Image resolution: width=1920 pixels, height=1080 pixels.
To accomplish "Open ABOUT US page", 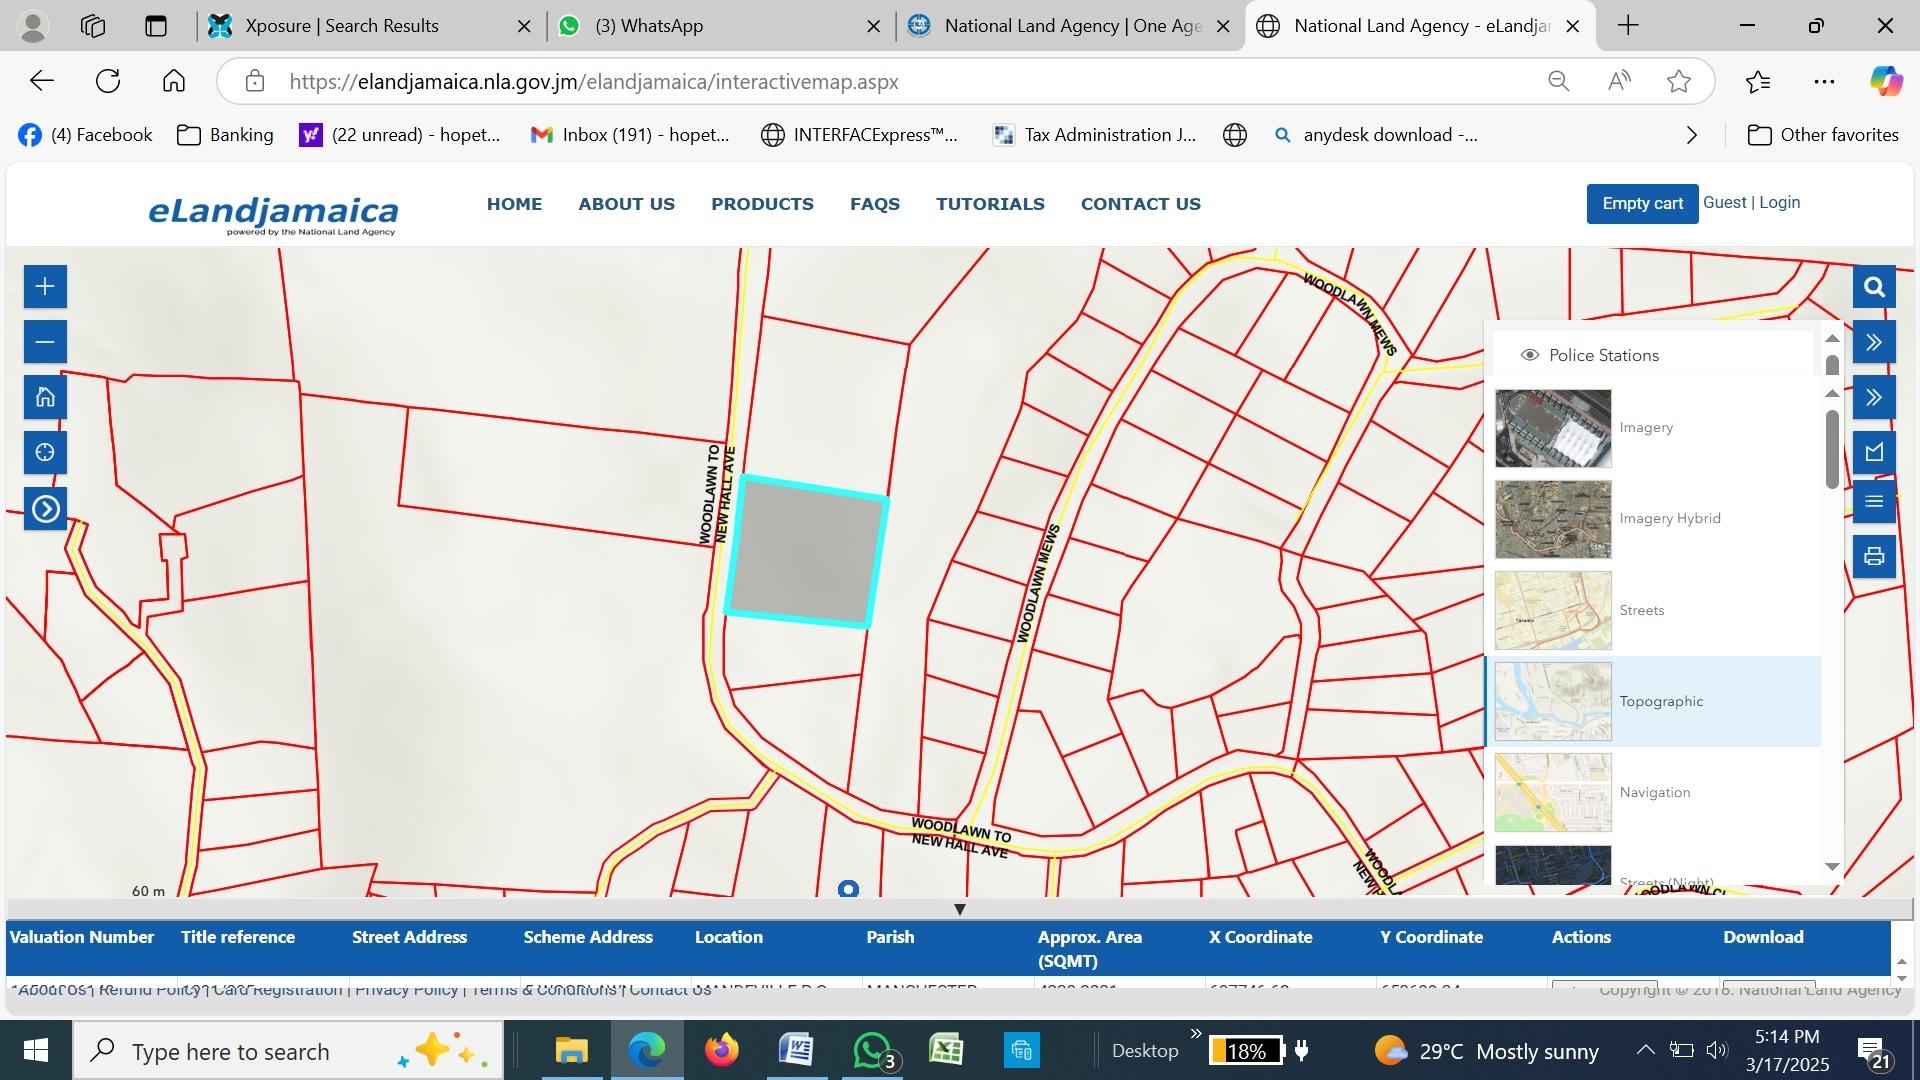I will pos(626,204).
